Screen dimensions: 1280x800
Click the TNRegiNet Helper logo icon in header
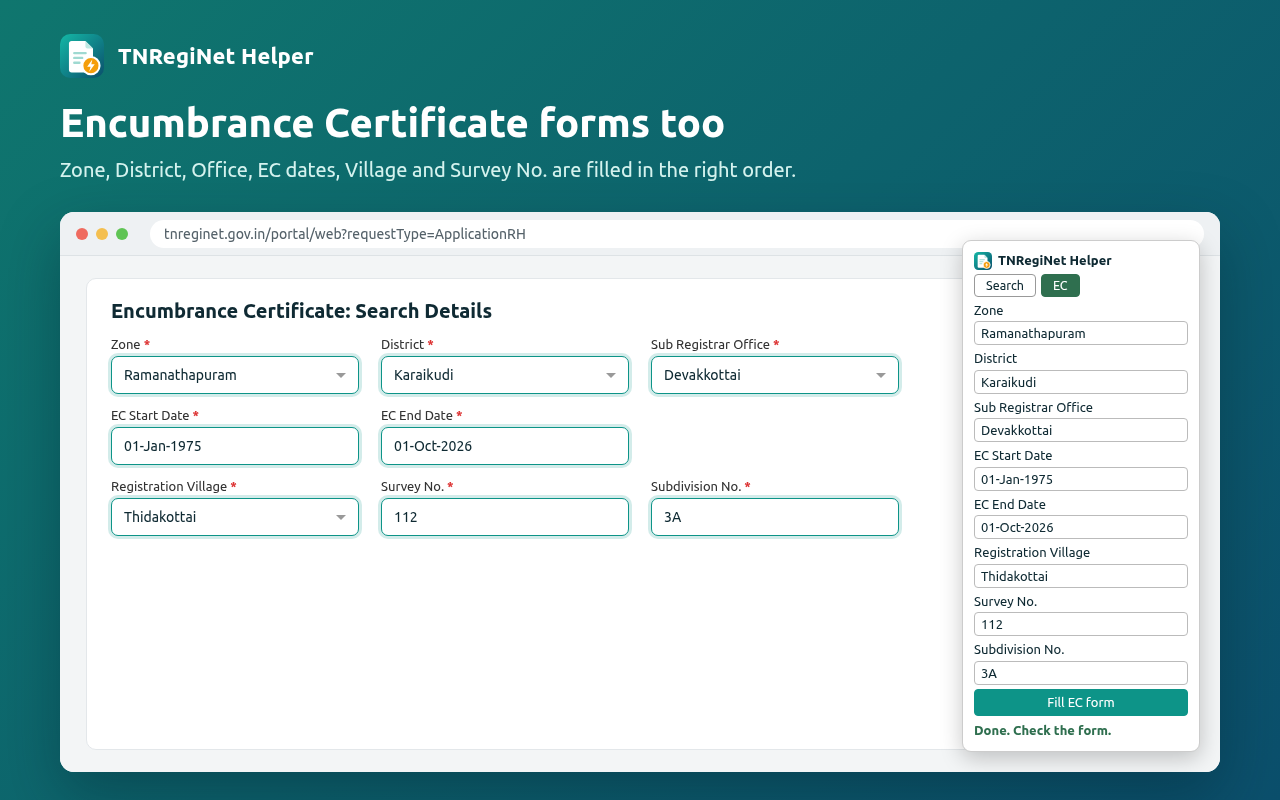82,56
